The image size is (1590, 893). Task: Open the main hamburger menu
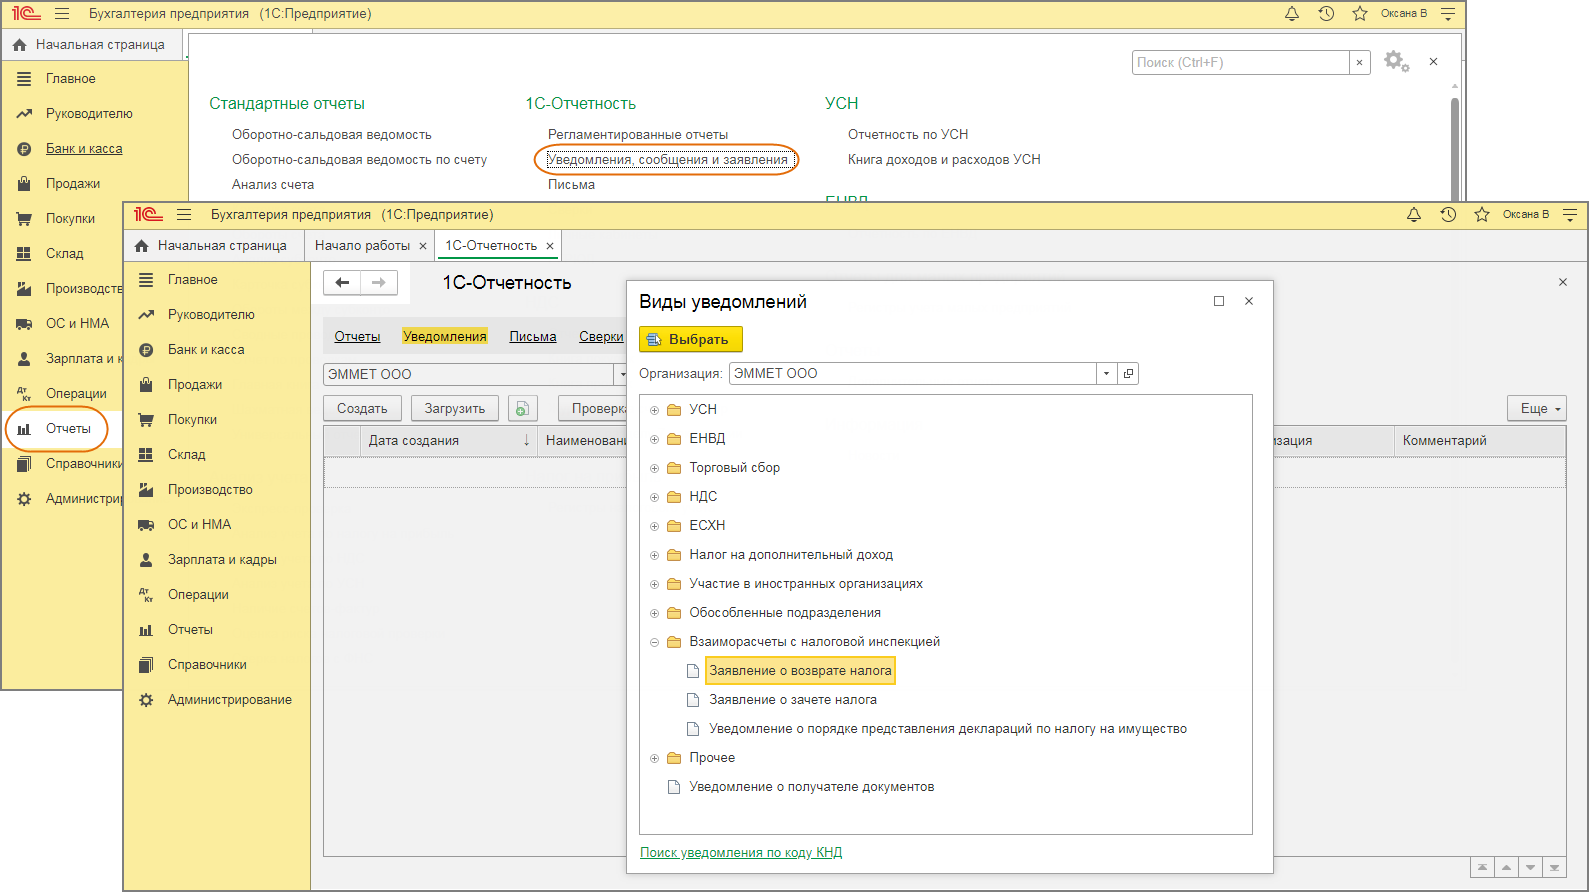(x=184, y=215)
